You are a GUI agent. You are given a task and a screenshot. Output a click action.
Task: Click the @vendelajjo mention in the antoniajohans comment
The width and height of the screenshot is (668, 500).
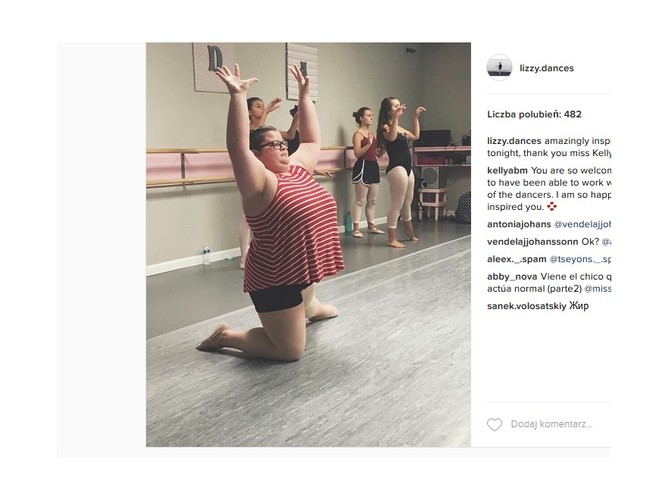point(582,224)
